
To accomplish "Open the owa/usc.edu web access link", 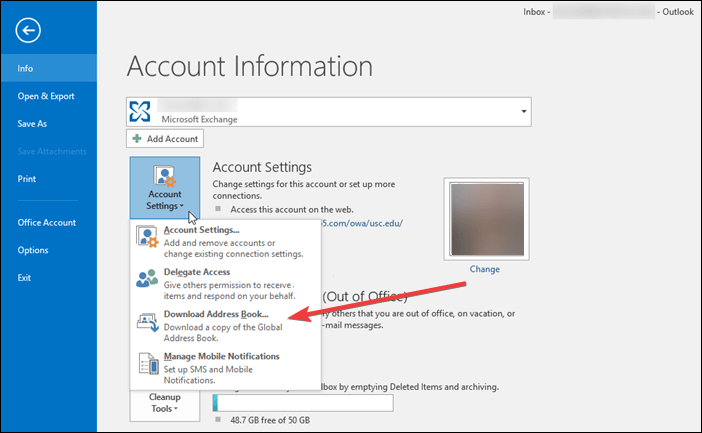I will point(362,223).
